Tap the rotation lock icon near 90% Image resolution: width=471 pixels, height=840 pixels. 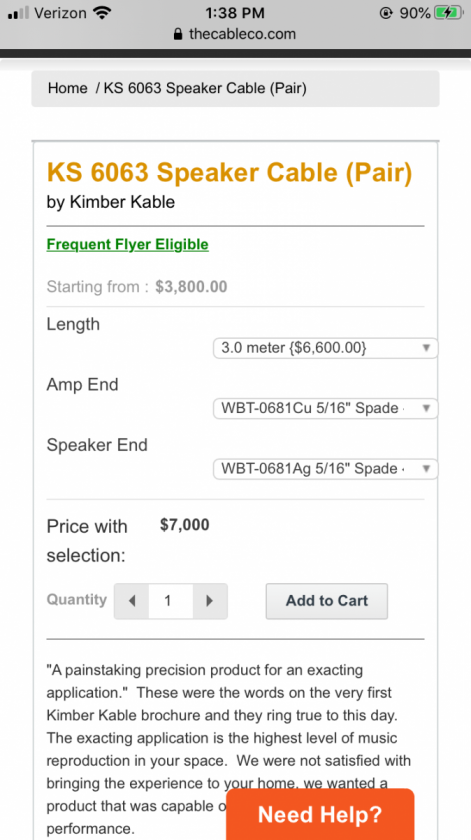[386, 13]
